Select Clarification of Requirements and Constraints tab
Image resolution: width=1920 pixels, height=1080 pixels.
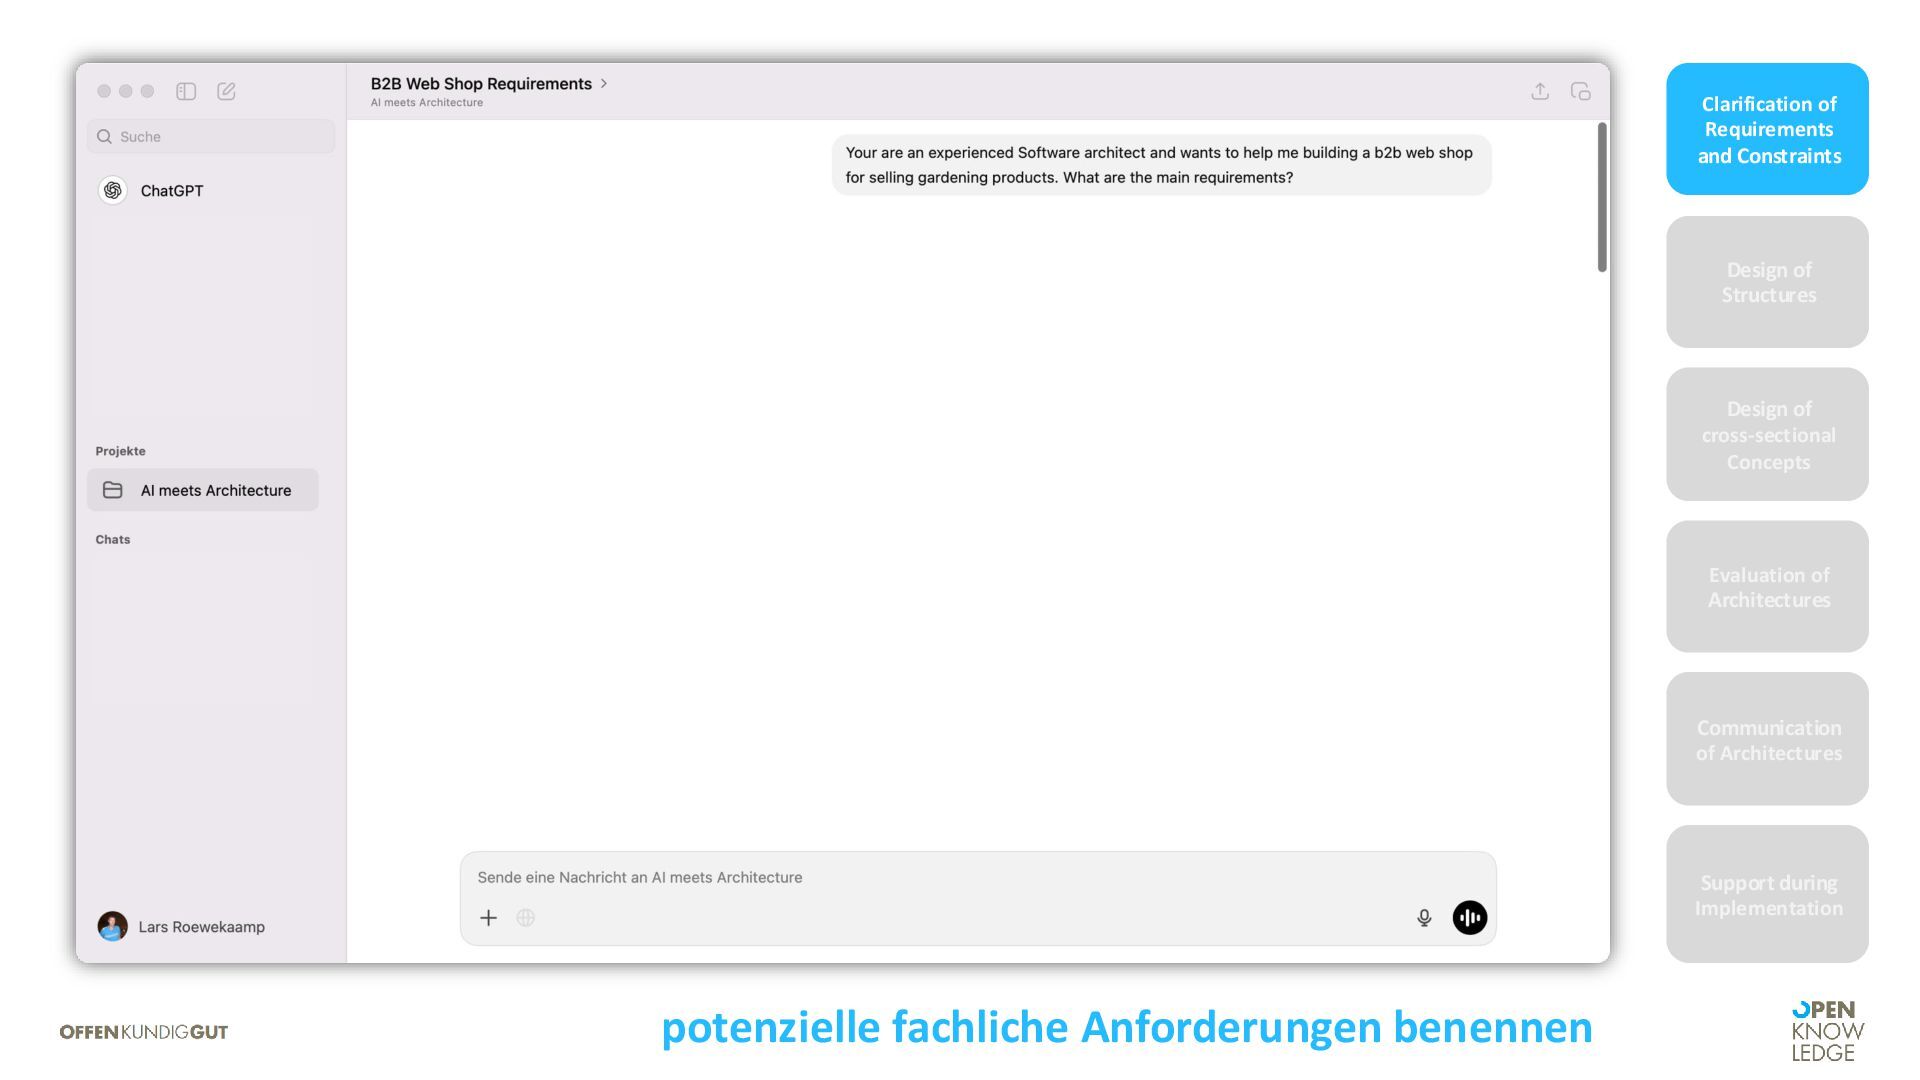pos(1767,129)
